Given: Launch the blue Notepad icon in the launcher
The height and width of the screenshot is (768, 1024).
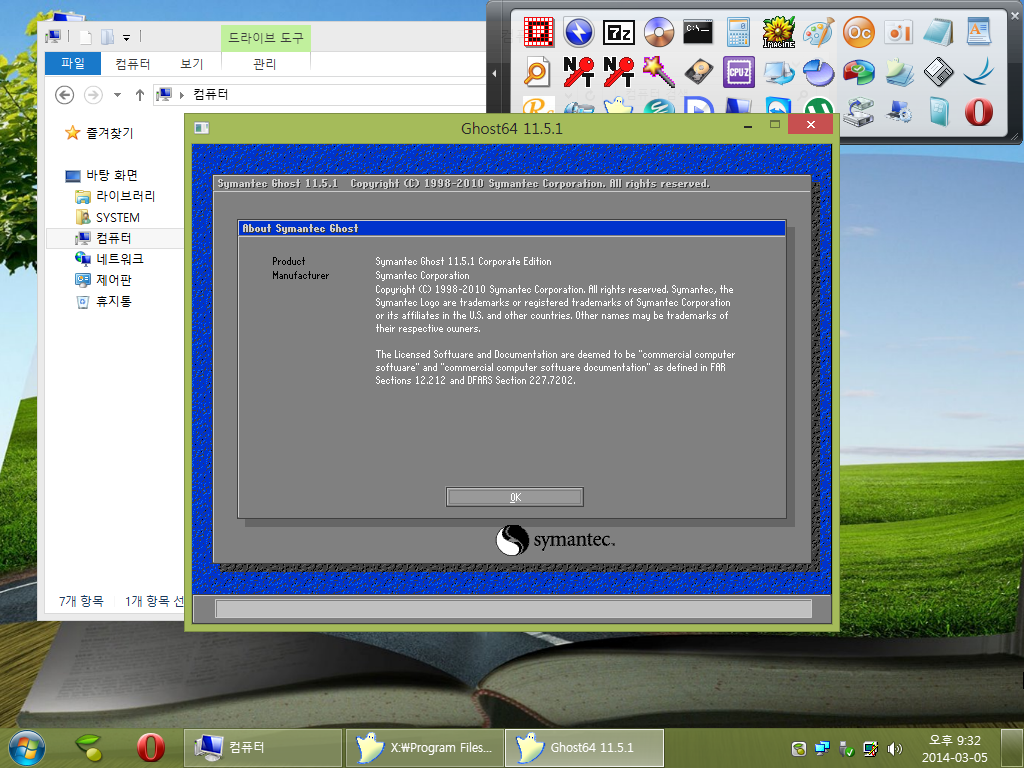Looking at the screenshot, I should point(938,32).
